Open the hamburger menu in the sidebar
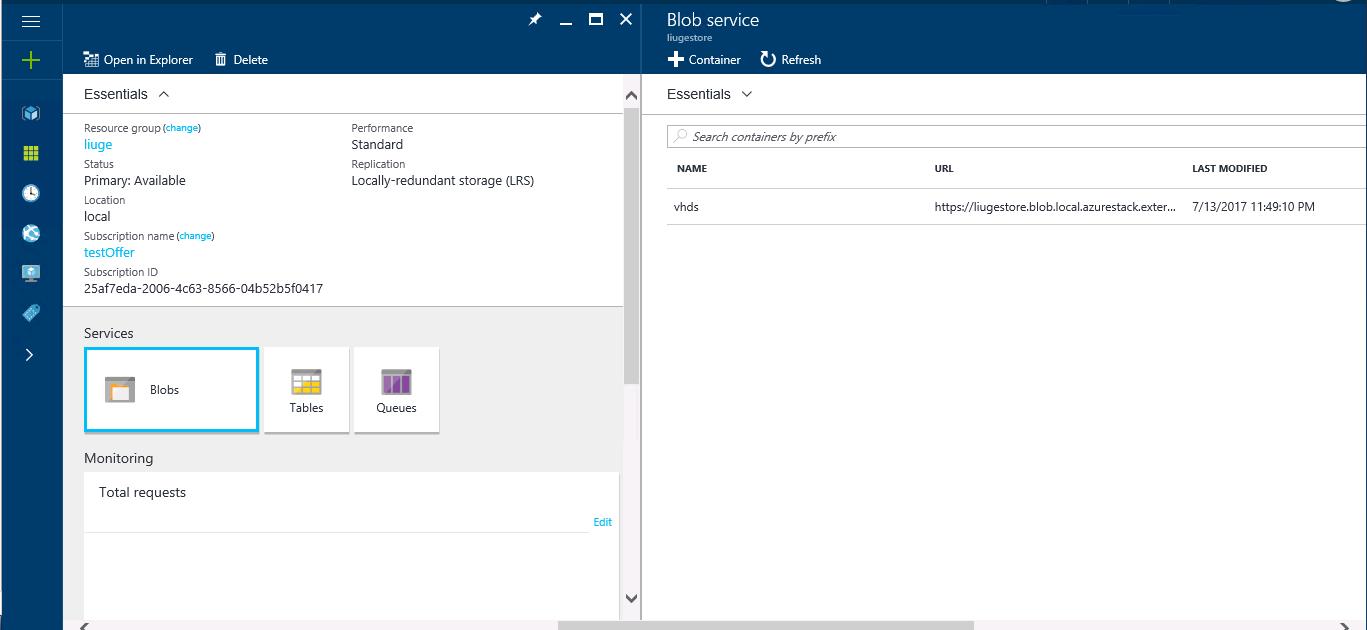This screenshot has width=1367, height=630. 31,20
